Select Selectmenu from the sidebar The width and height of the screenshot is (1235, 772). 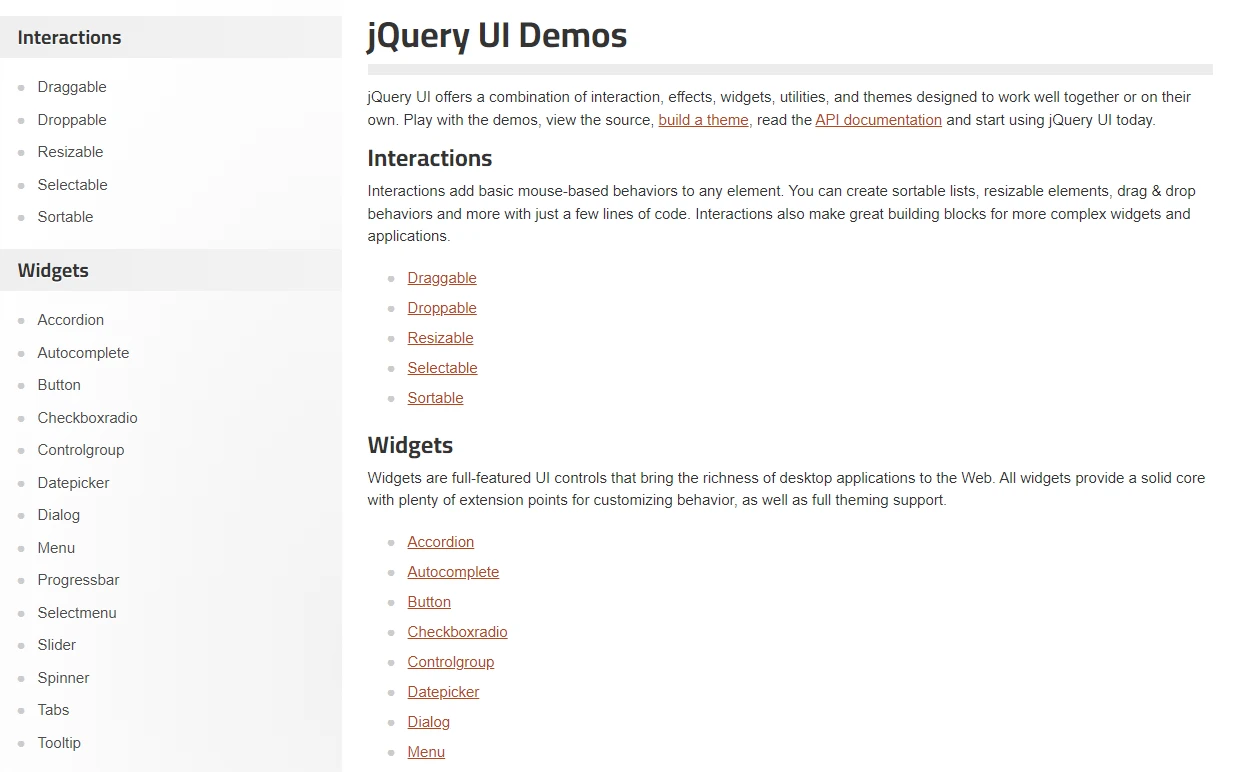tap(77, 612)
